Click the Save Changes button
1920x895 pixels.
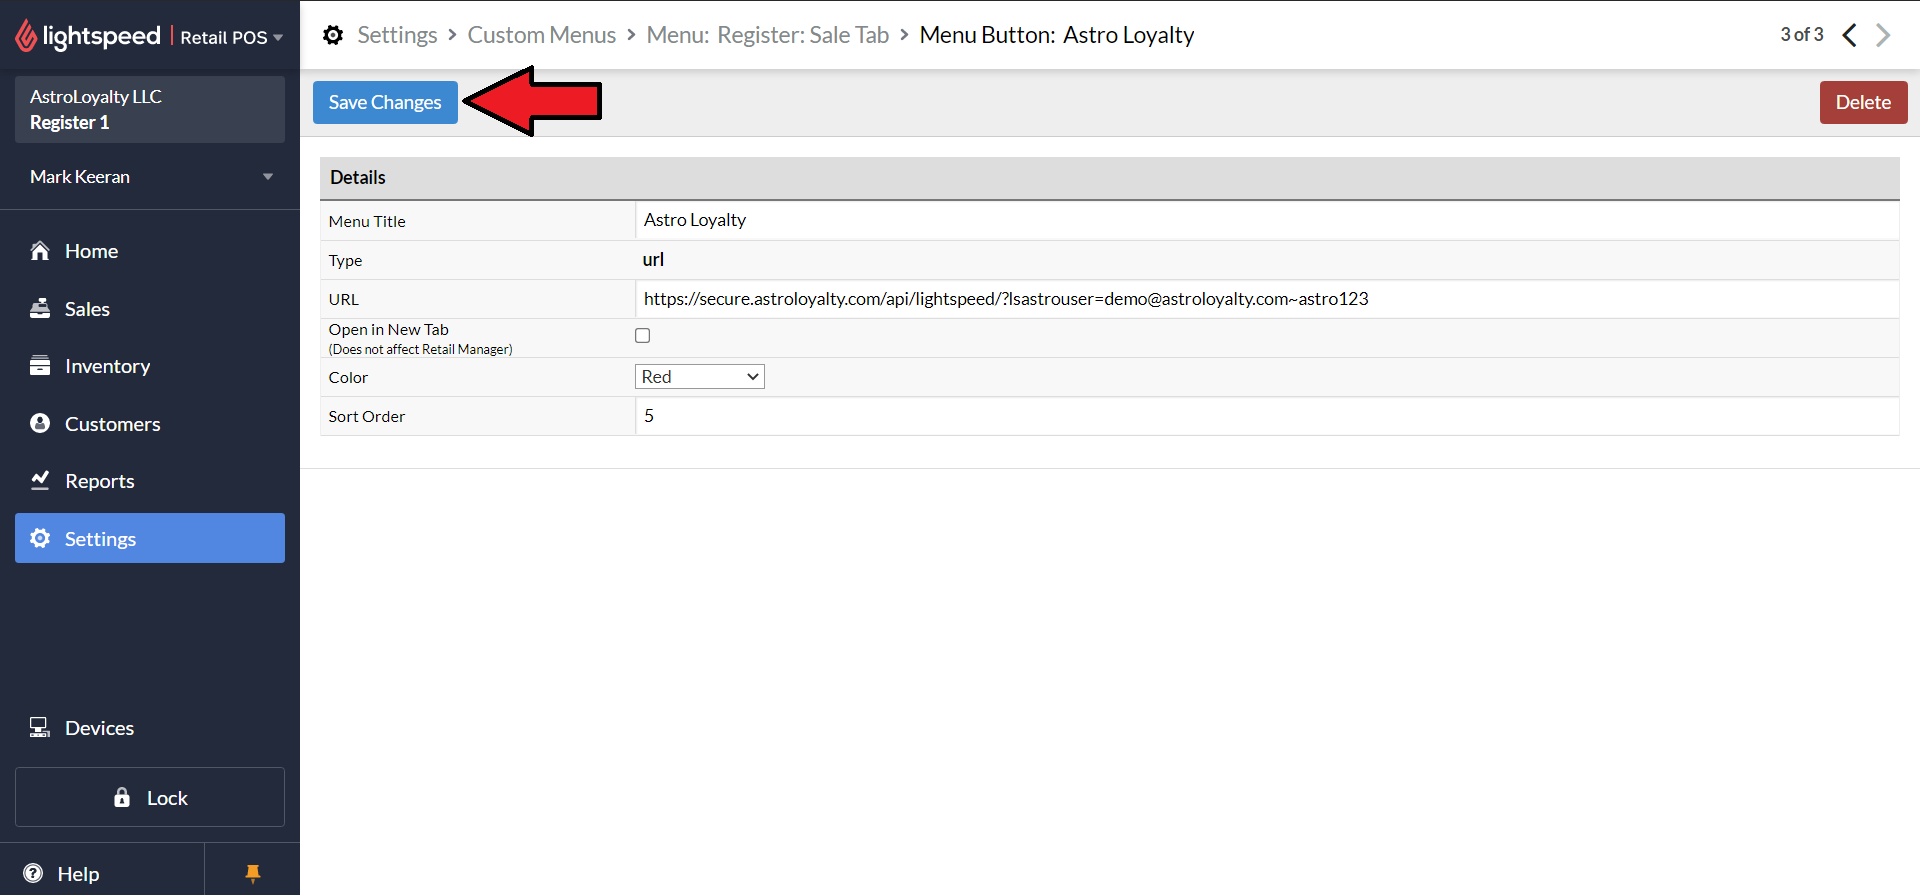(x=385, y=102)
